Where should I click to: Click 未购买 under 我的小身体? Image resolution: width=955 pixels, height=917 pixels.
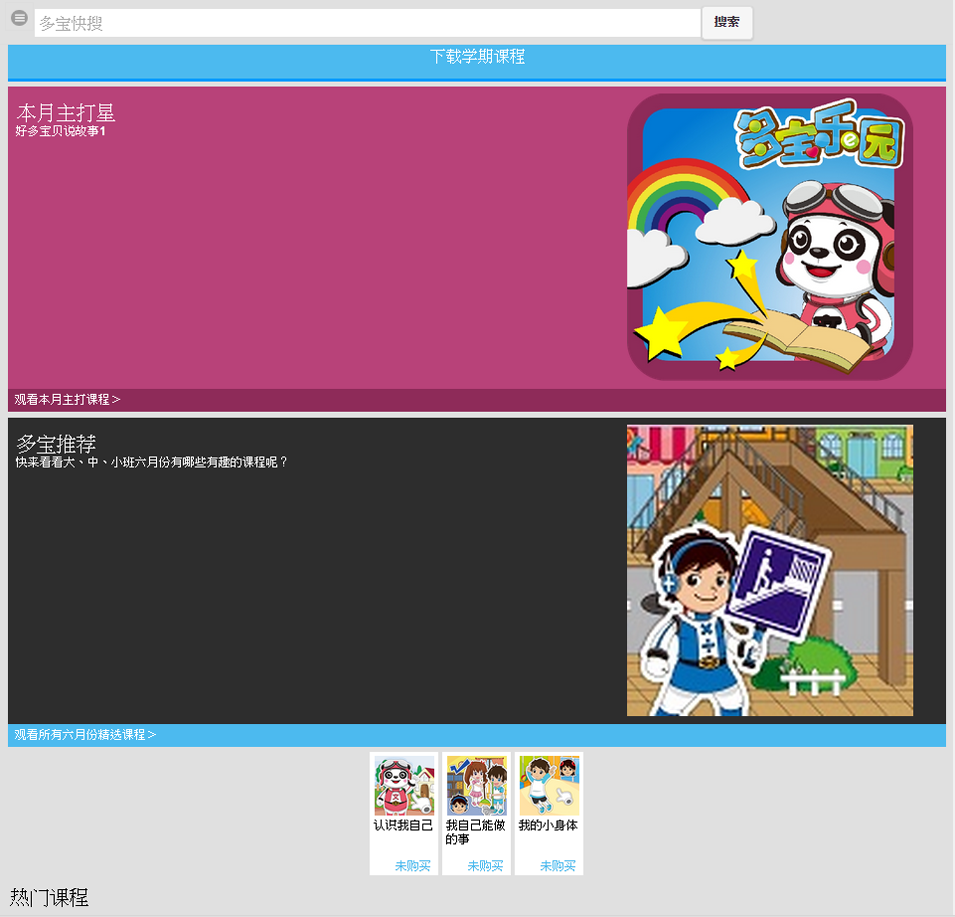558,866
